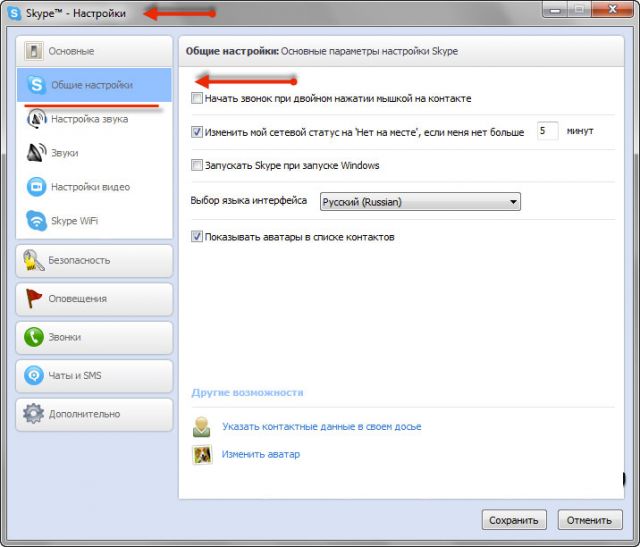Click the Основные switch icon
Image resolution: width=640 pixels, height=547 pixels.
(x=33, y=51)
